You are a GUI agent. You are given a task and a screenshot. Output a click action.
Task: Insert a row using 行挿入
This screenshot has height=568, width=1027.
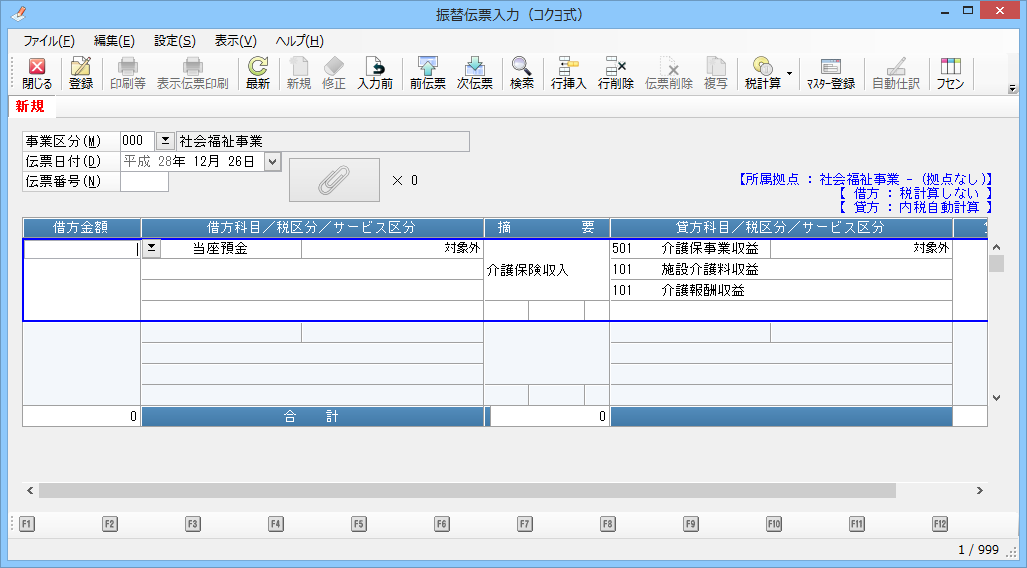pyautogui.click(x=569, y=73)
